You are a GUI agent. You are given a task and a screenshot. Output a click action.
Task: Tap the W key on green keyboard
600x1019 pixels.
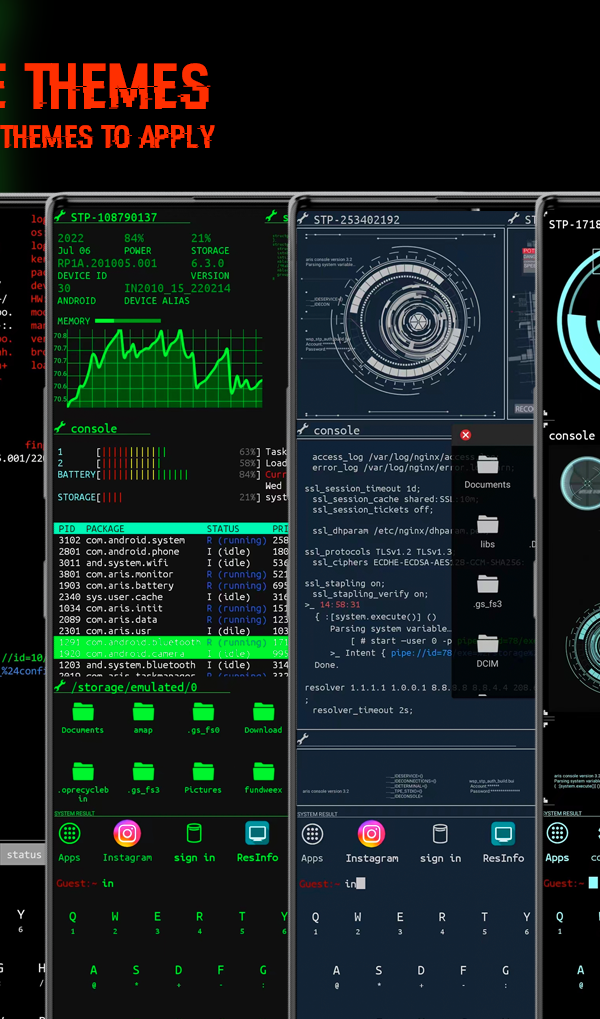click(115, 921)
